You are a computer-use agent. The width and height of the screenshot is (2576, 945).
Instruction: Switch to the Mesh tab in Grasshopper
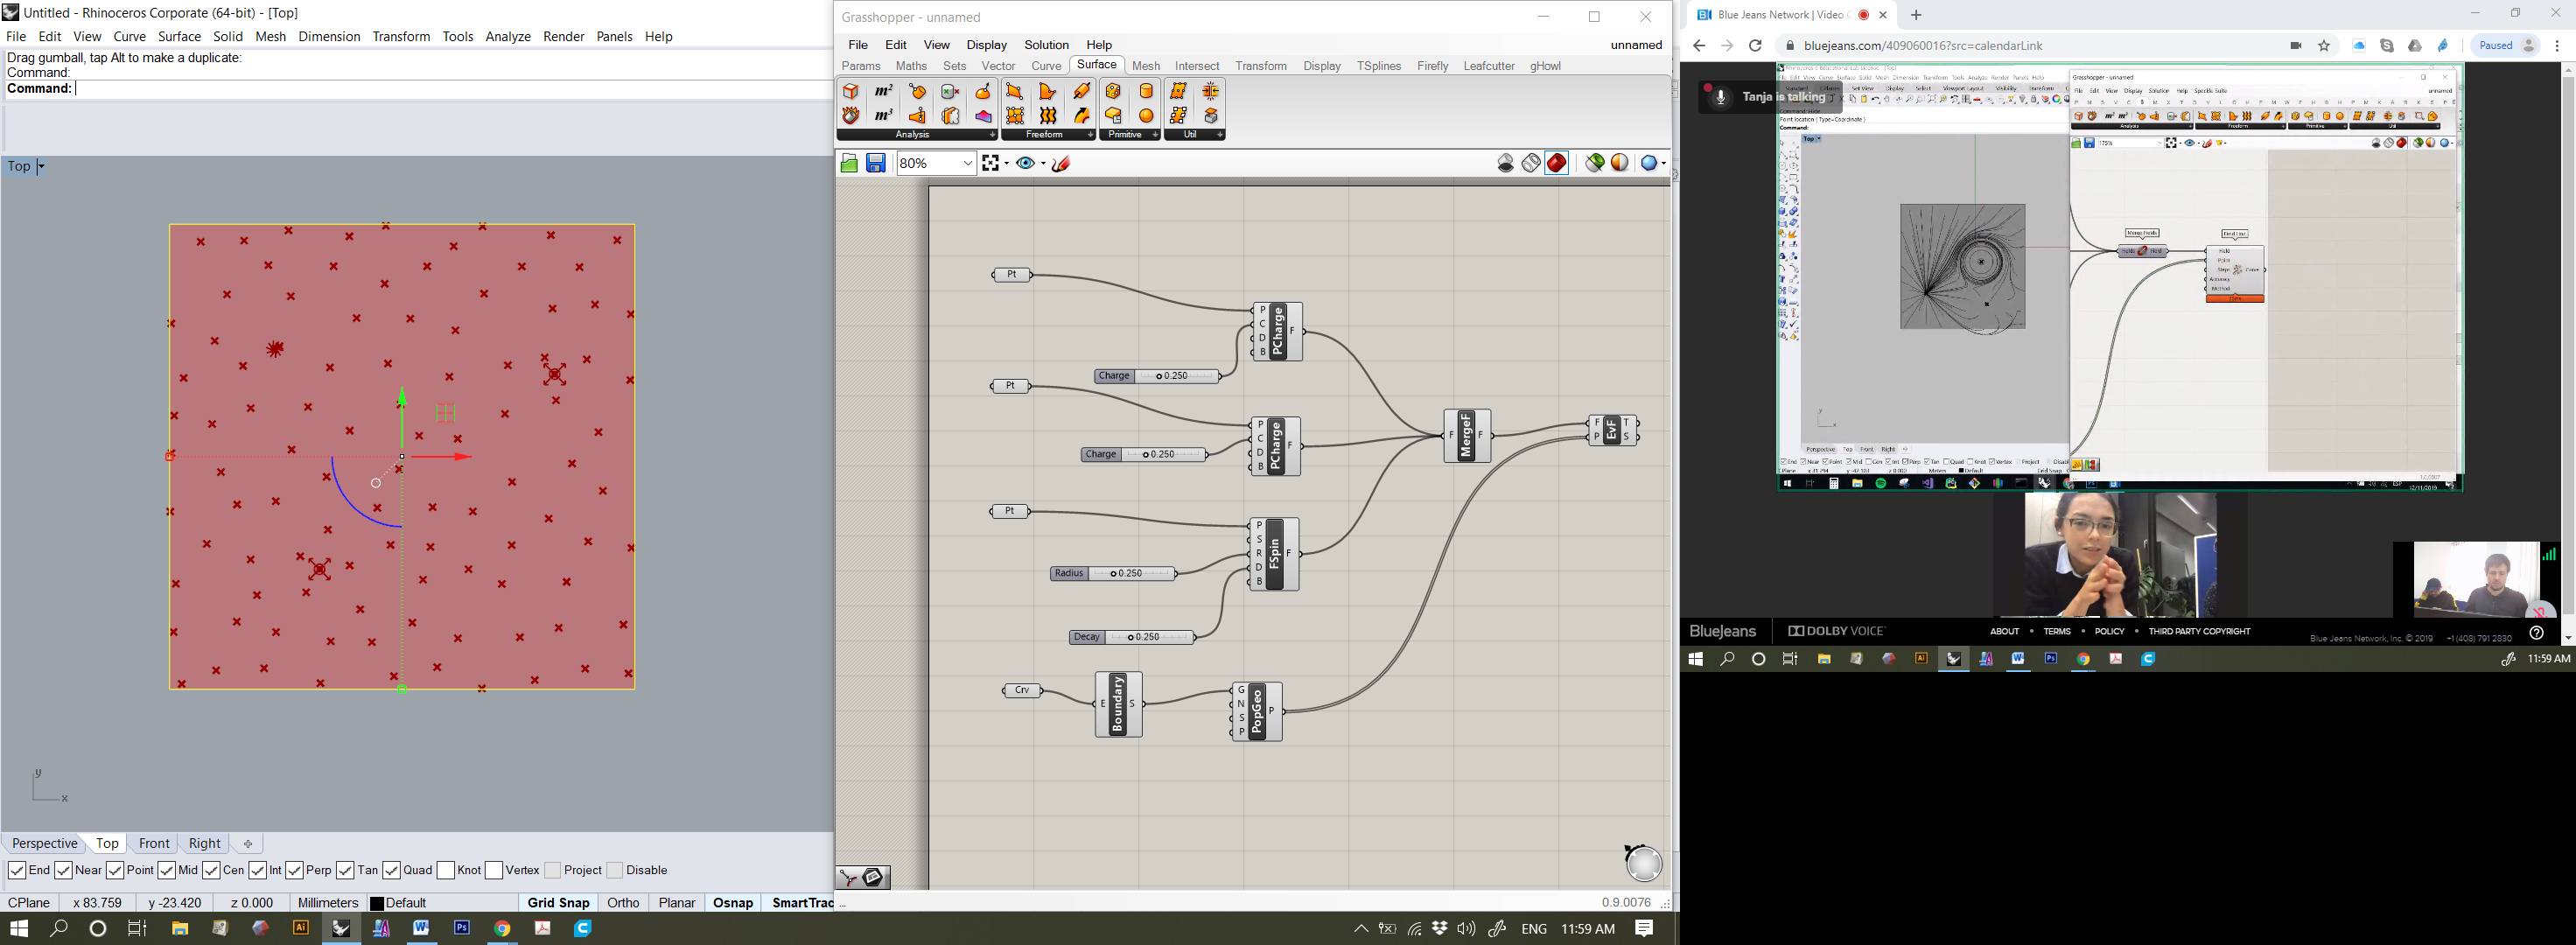pos(1145,66)
